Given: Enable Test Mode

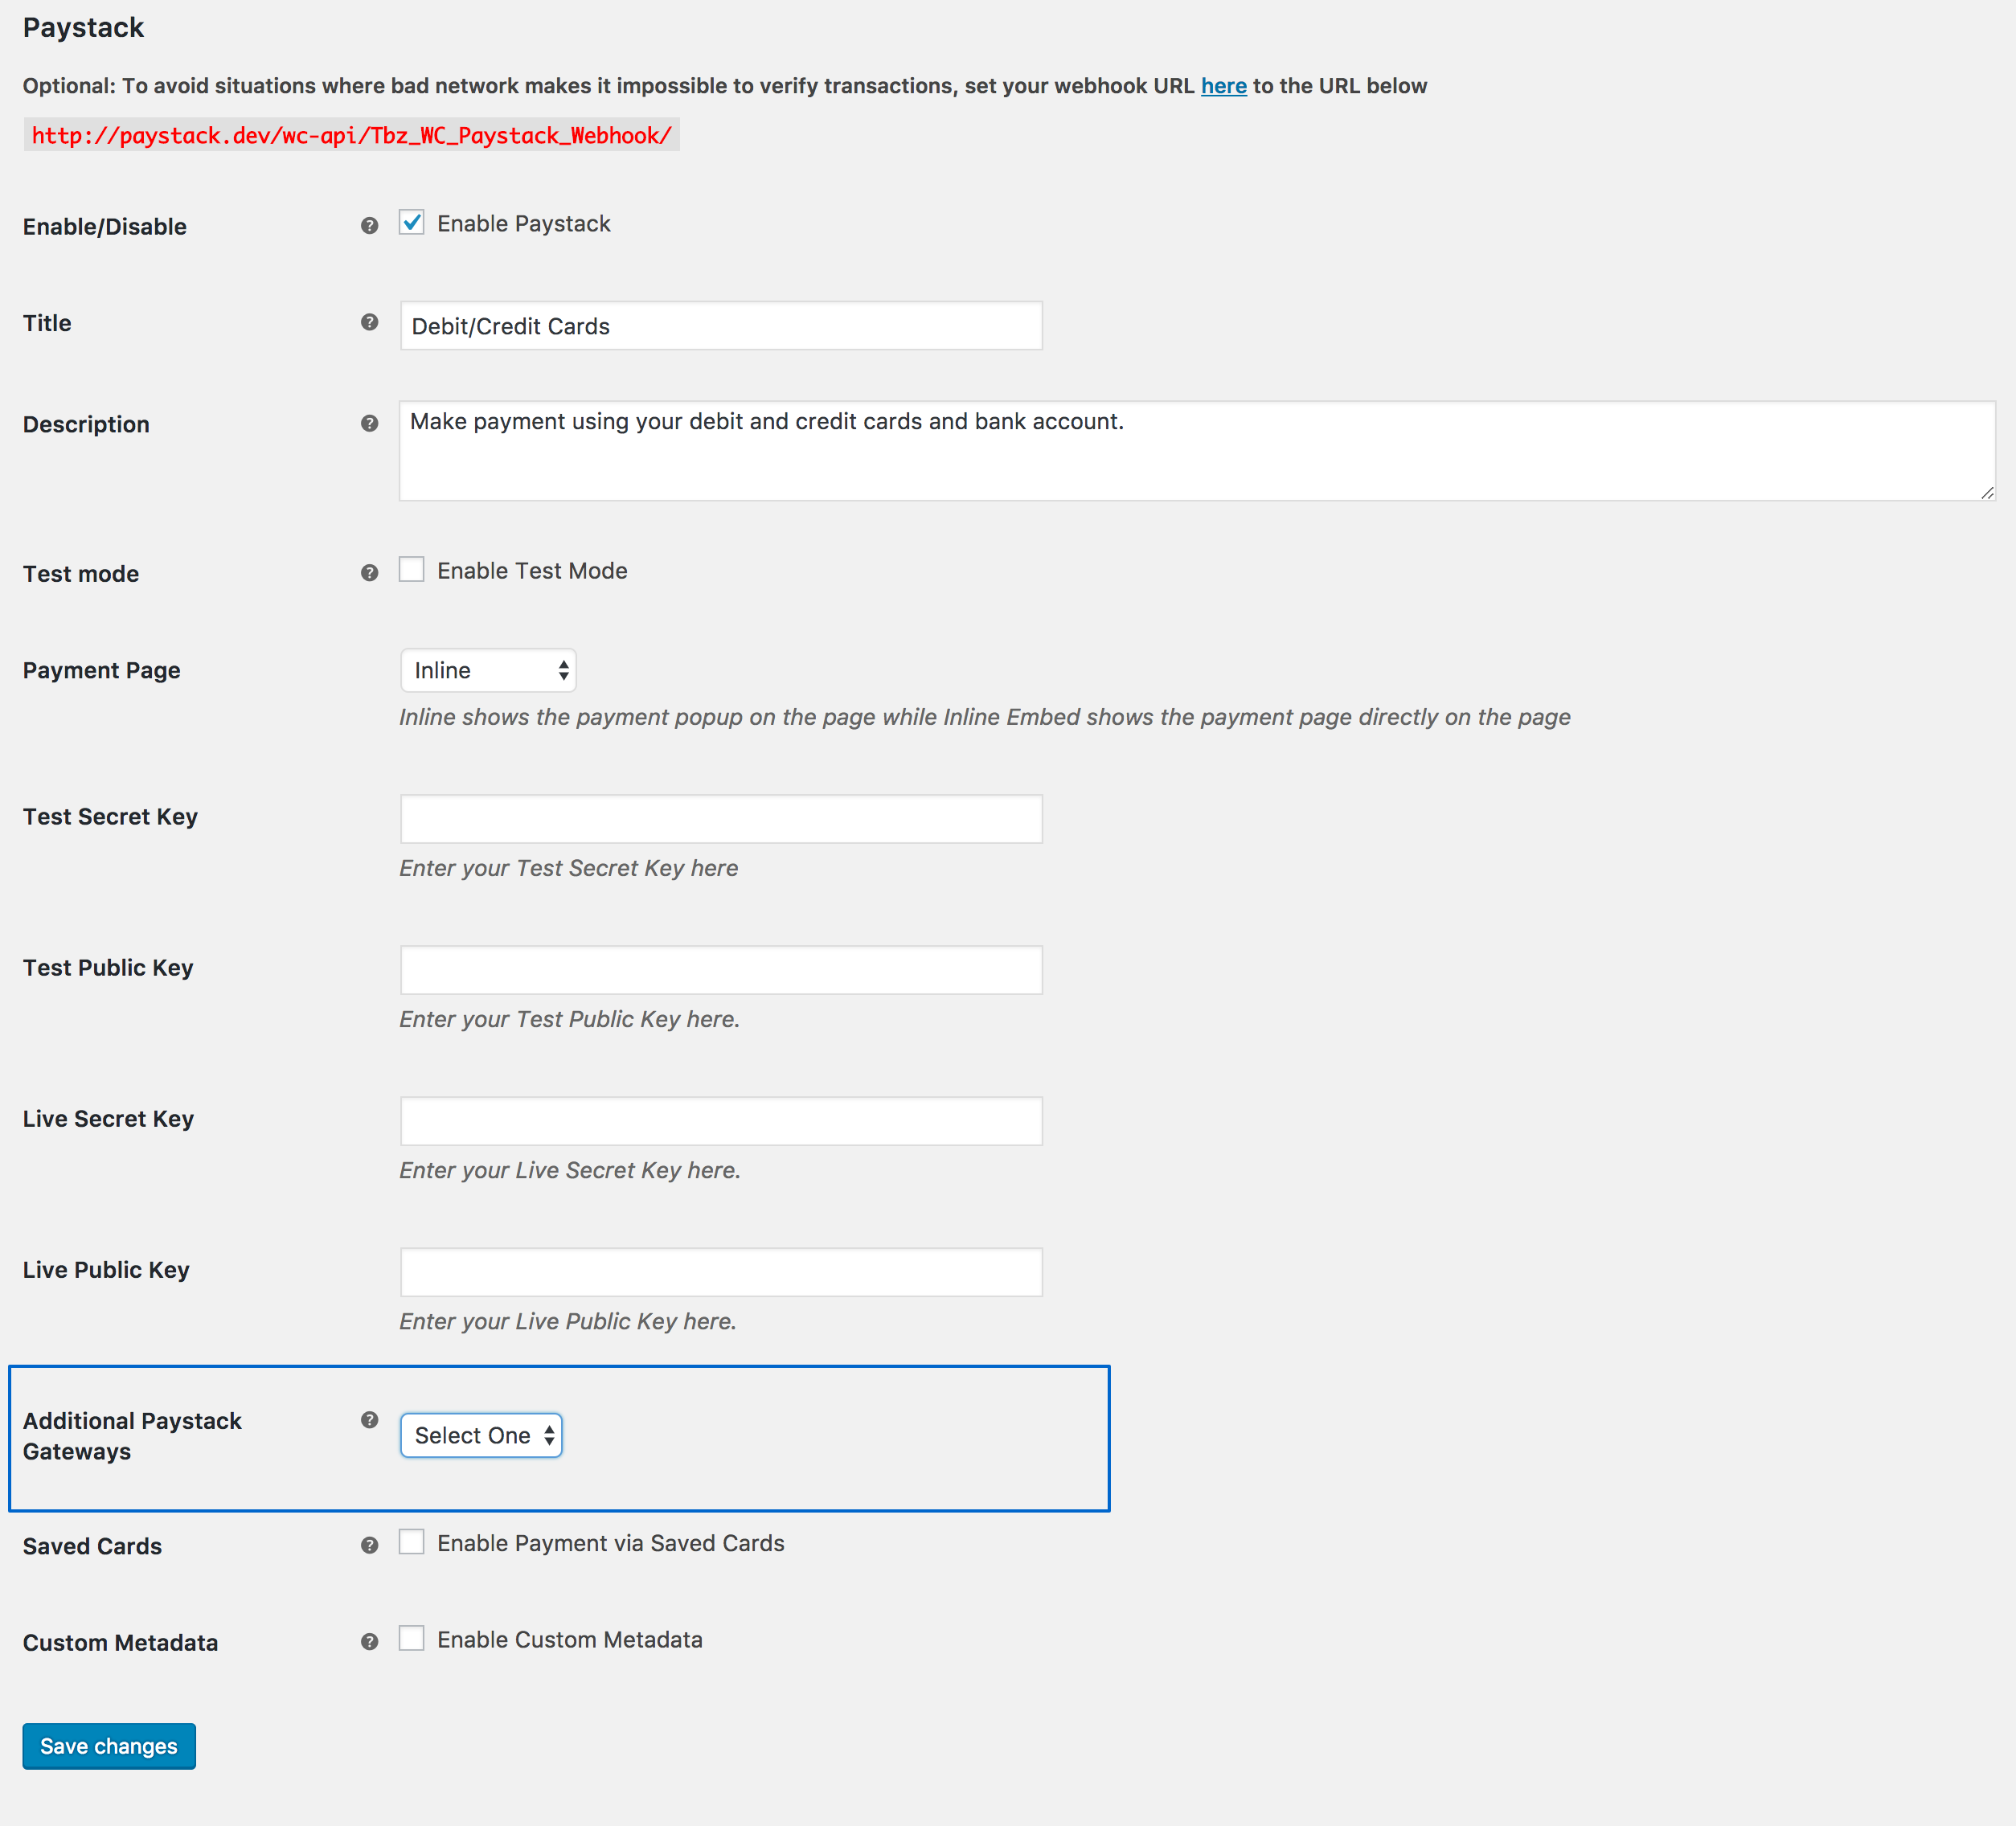Looking at the screenshot, I should pos(411,569).
